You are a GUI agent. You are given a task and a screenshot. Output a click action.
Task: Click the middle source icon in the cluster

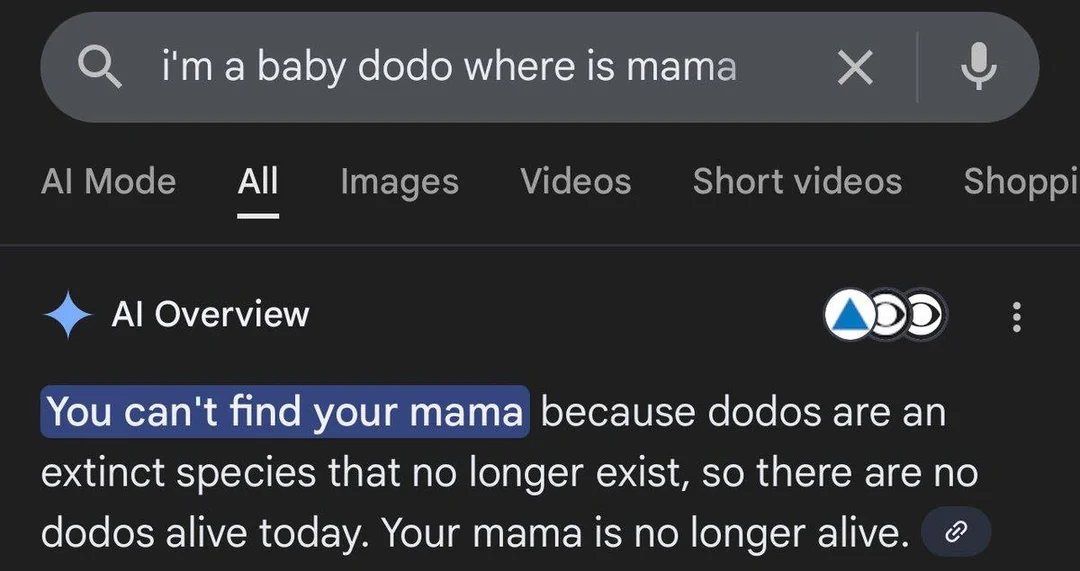[x=889, y=316]
